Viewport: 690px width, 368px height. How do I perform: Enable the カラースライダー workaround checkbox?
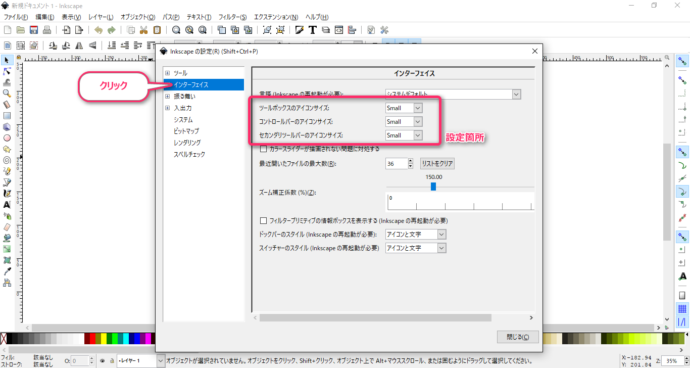(x=264, y=149)
